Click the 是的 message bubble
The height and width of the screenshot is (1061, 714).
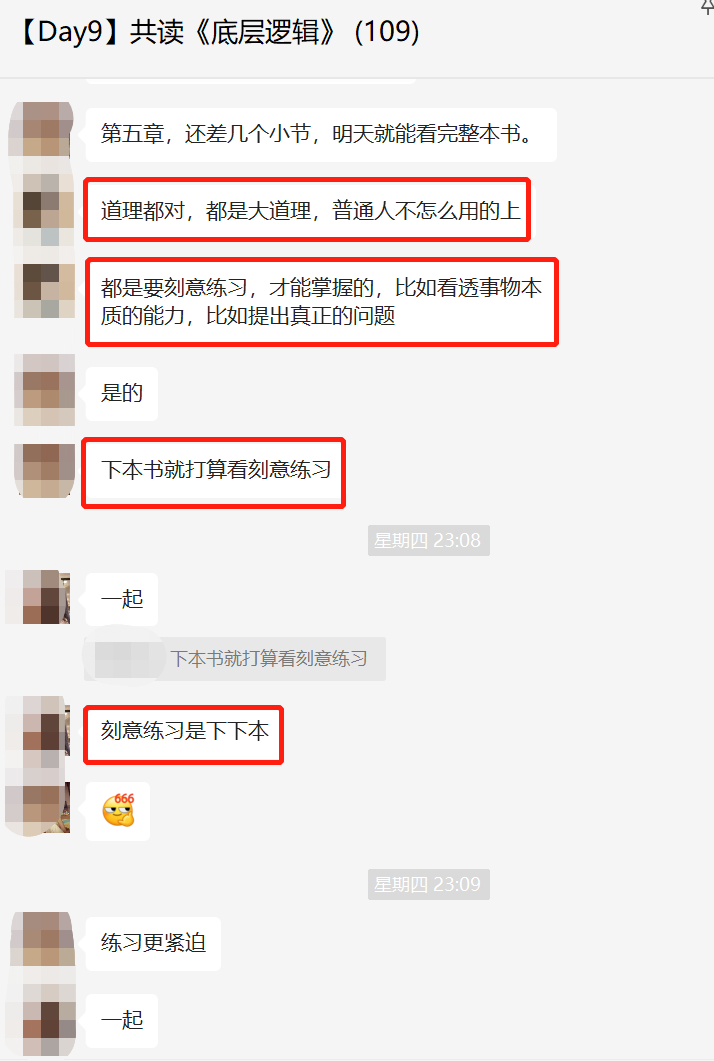(122, 393)
